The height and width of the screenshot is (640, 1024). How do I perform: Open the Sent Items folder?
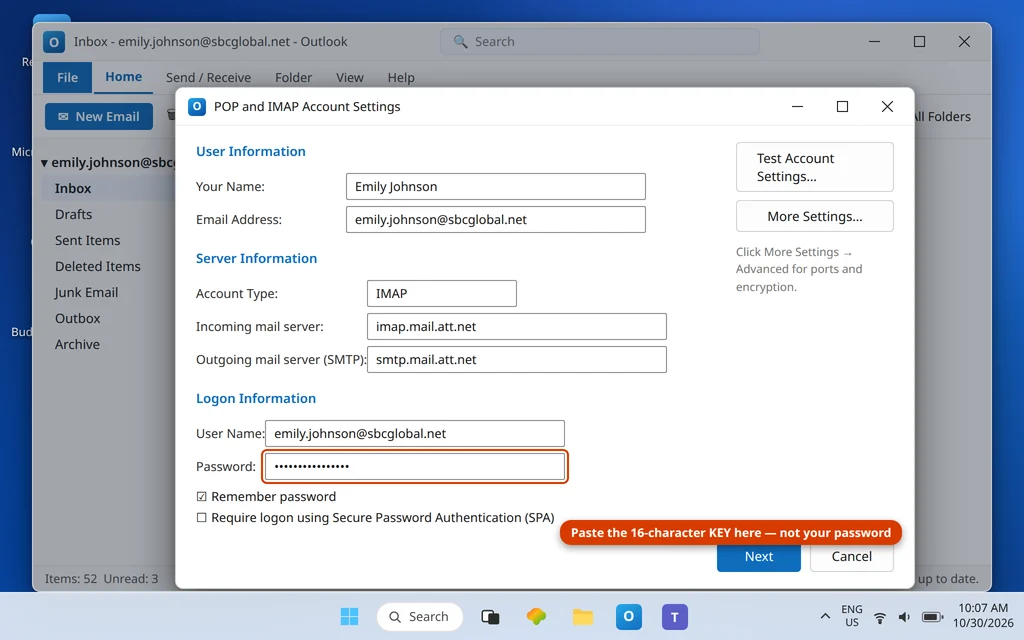tap(88, 240)
